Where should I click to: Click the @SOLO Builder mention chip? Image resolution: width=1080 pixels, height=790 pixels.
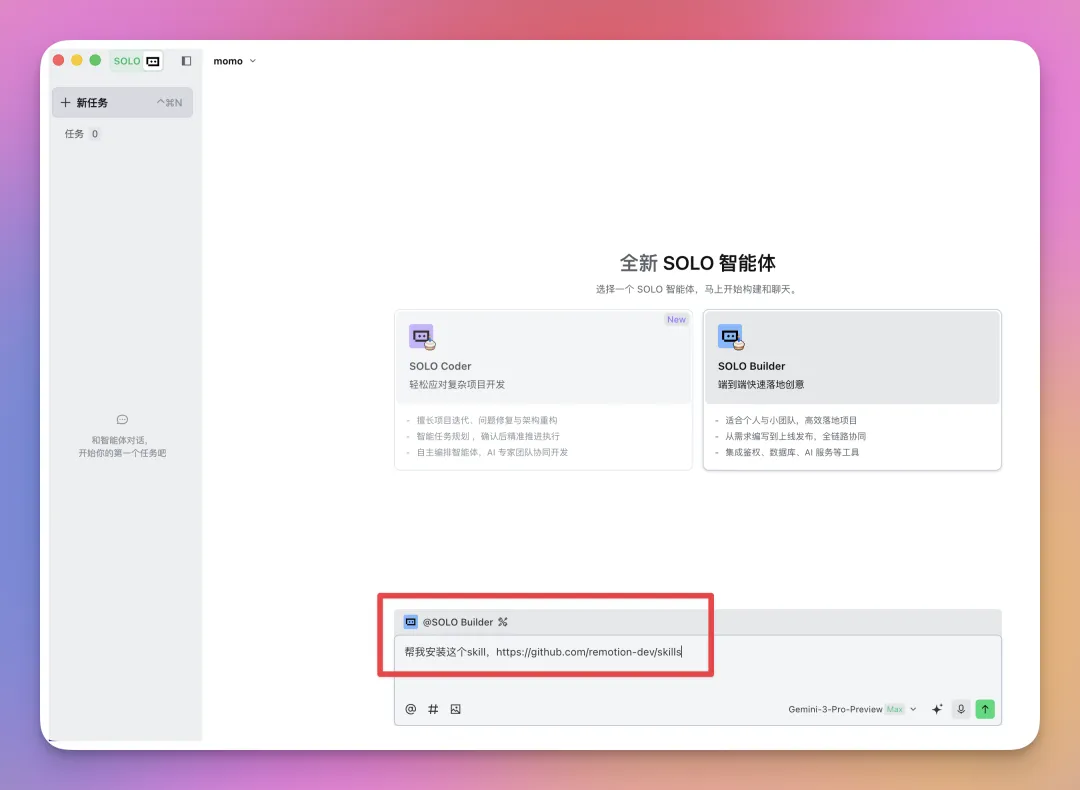[458, 622]
